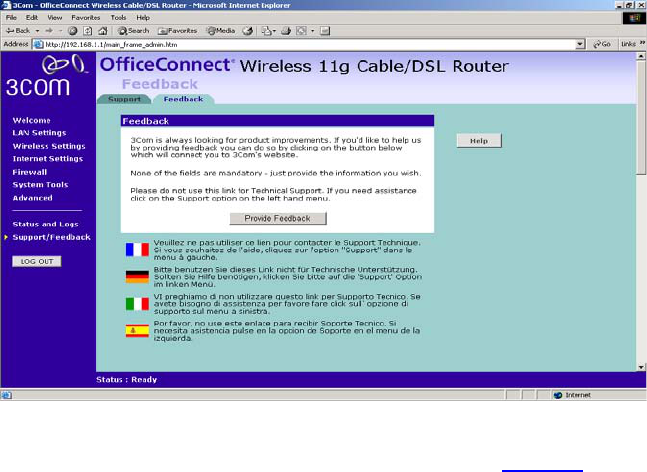
Task: Click the Italian flag icon
Action: click(137, 304)
